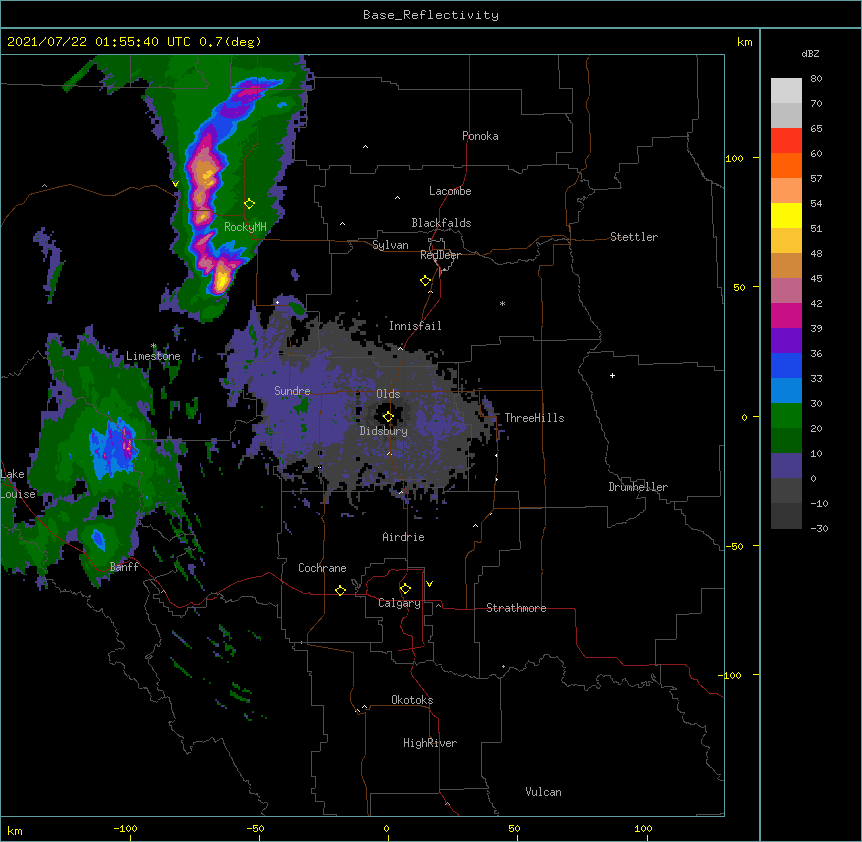862x842 pixels.
Task: Select the 36 dBZ blue color swatch
Action: tap(786, 365)
